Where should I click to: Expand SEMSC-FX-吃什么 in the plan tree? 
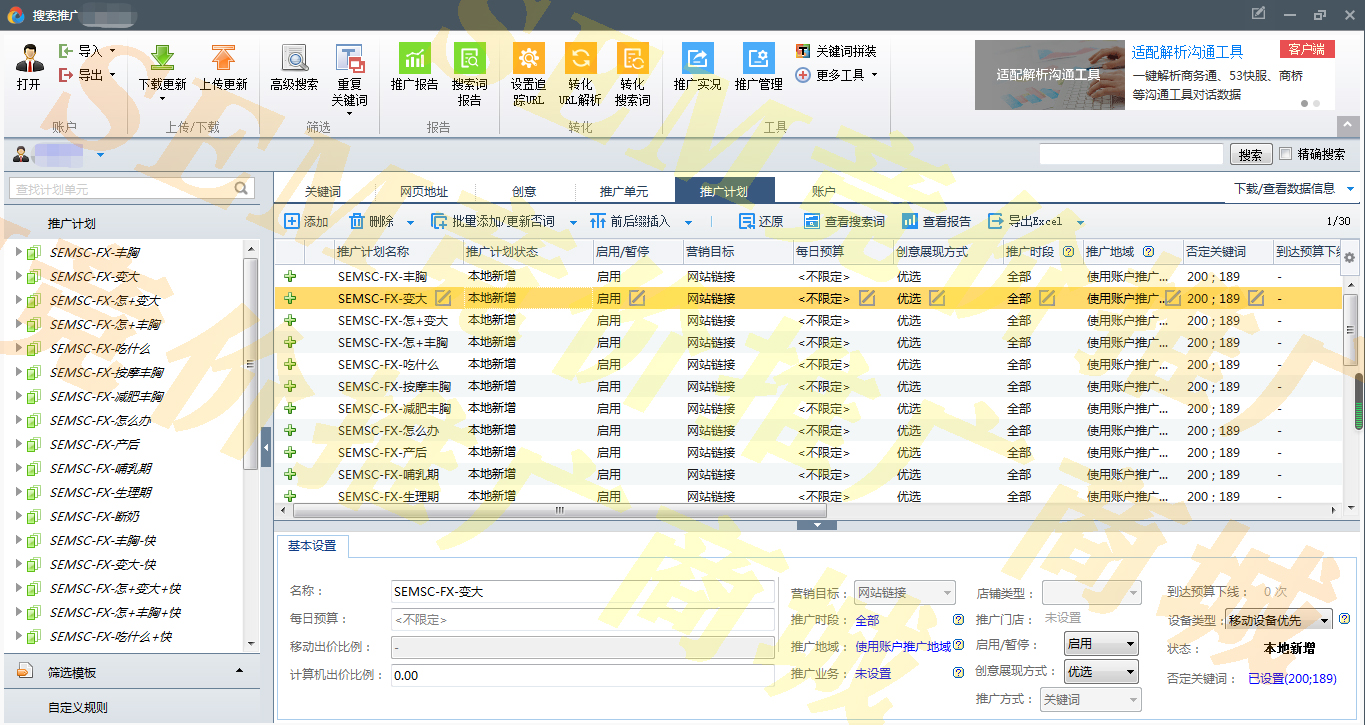click(x=19, y=348)
